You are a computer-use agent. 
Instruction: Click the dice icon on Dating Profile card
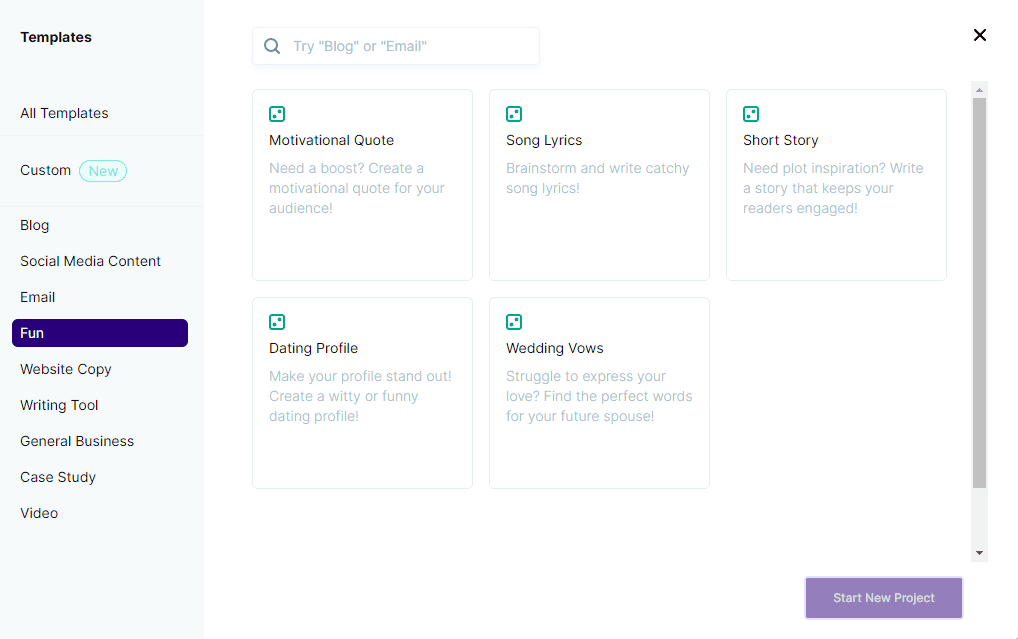click(x=277, y=322)
